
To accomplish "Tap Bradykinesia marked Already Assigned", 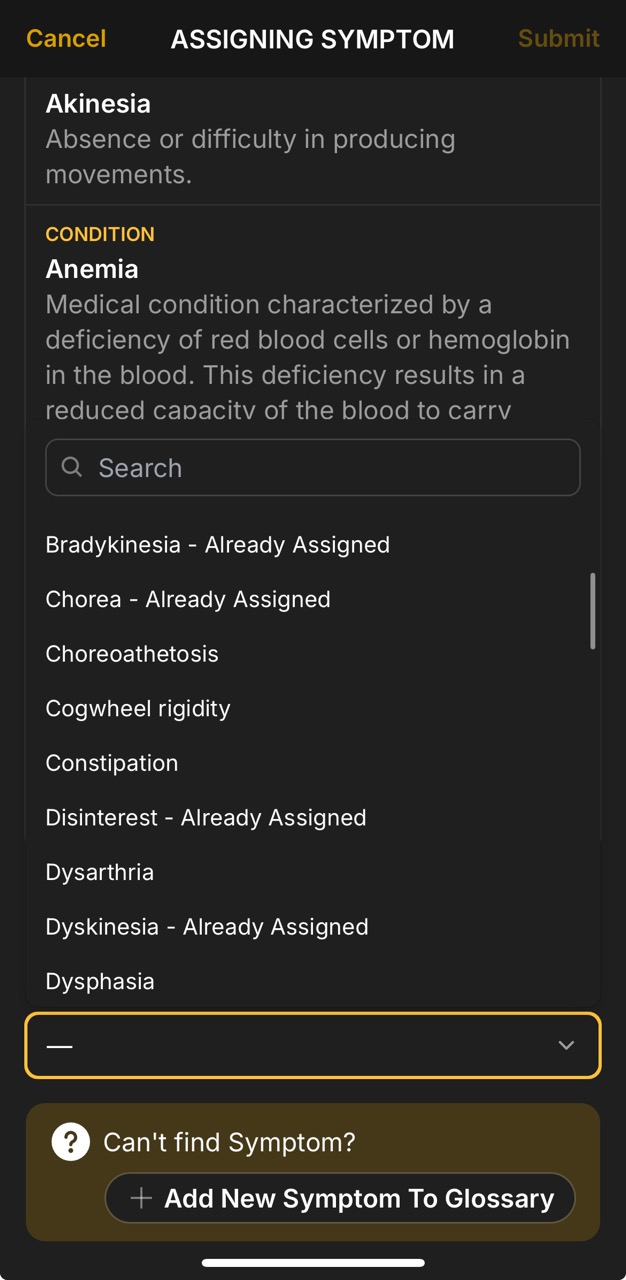I will coord(217,544).
